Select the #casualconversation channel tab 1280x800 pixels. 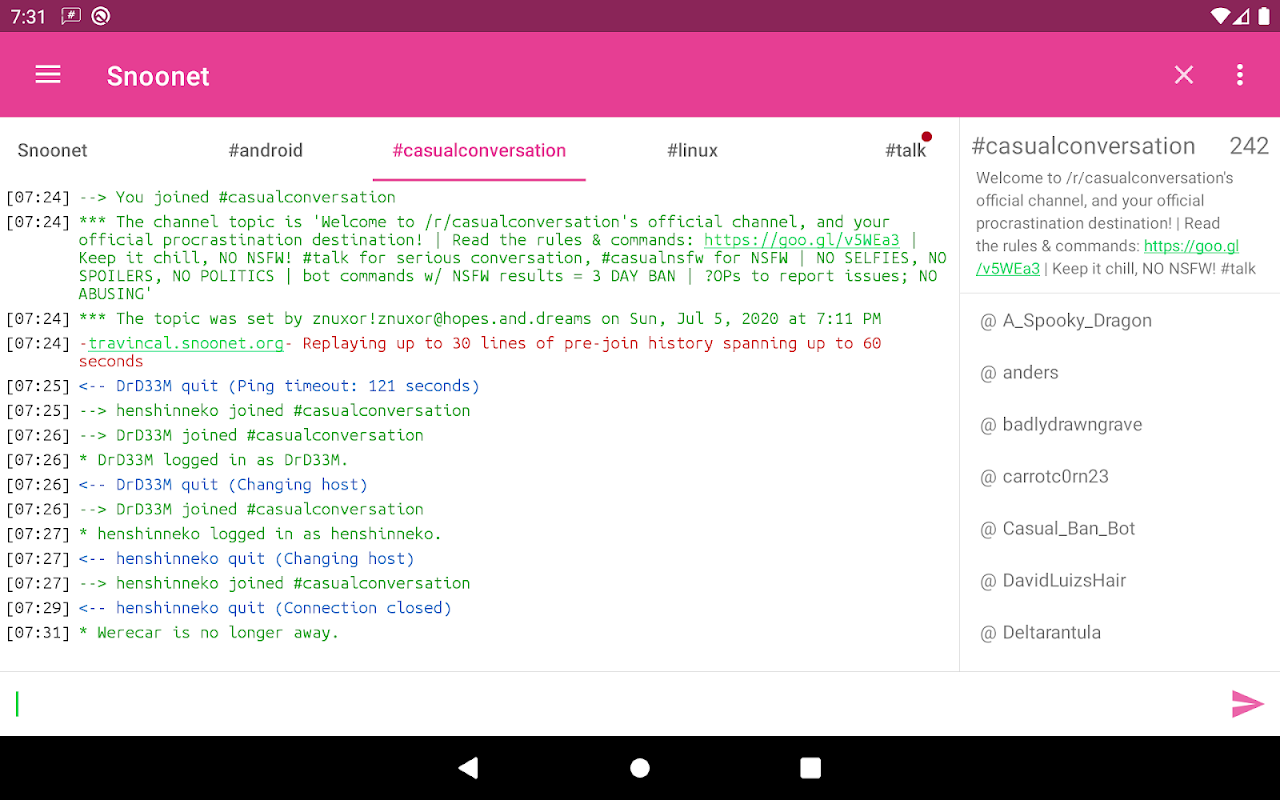(479, 150)
